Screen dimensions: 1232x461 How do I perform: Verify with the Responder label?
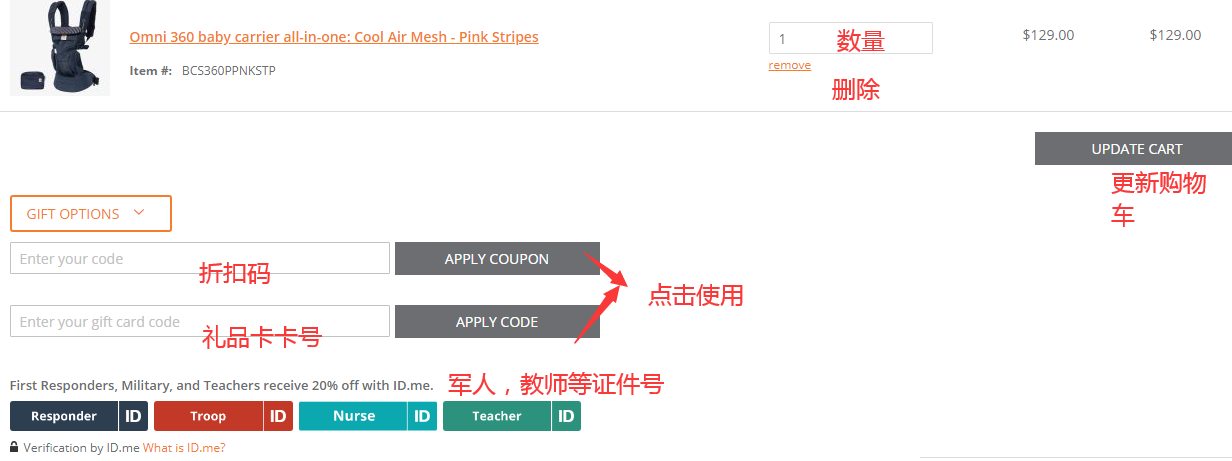click(64, 416)
